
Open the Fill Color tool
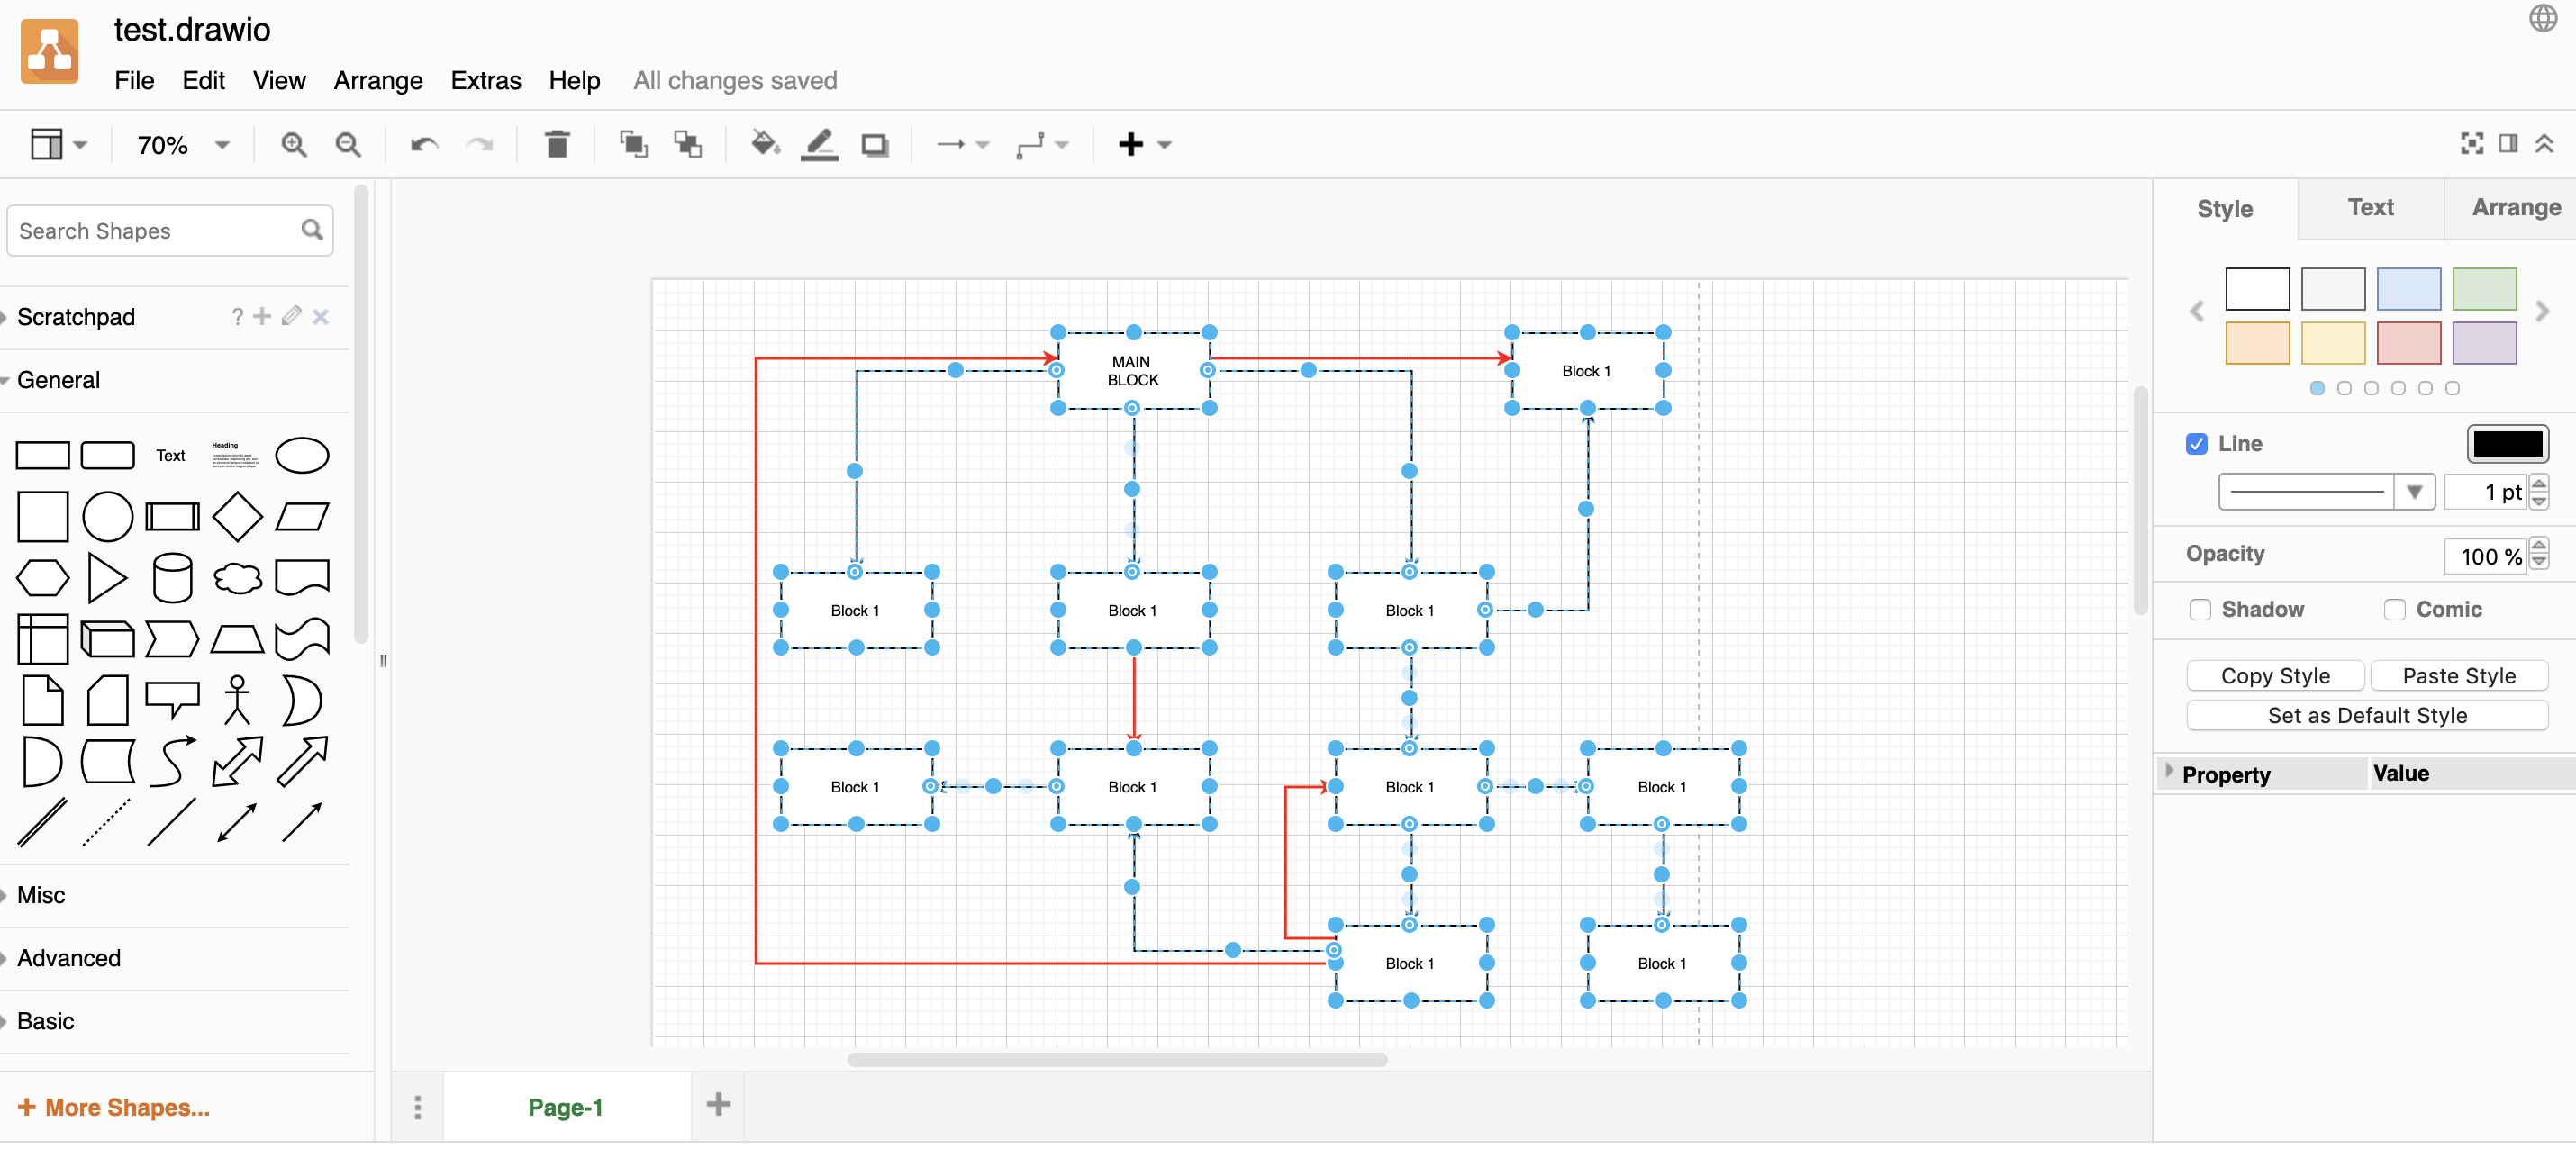pyautogui.click(x=763, y=144)
